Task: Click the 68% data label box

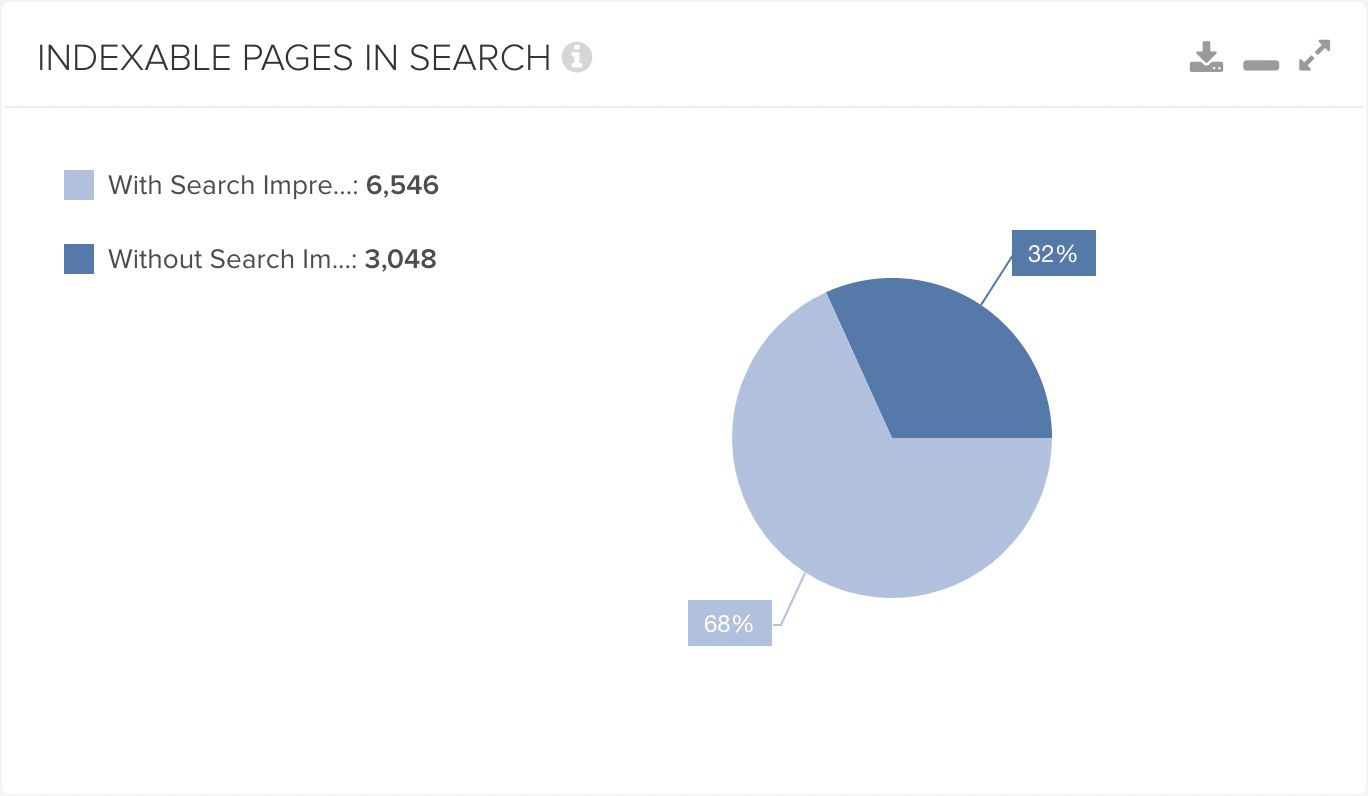Action: (x=730, y=623)
